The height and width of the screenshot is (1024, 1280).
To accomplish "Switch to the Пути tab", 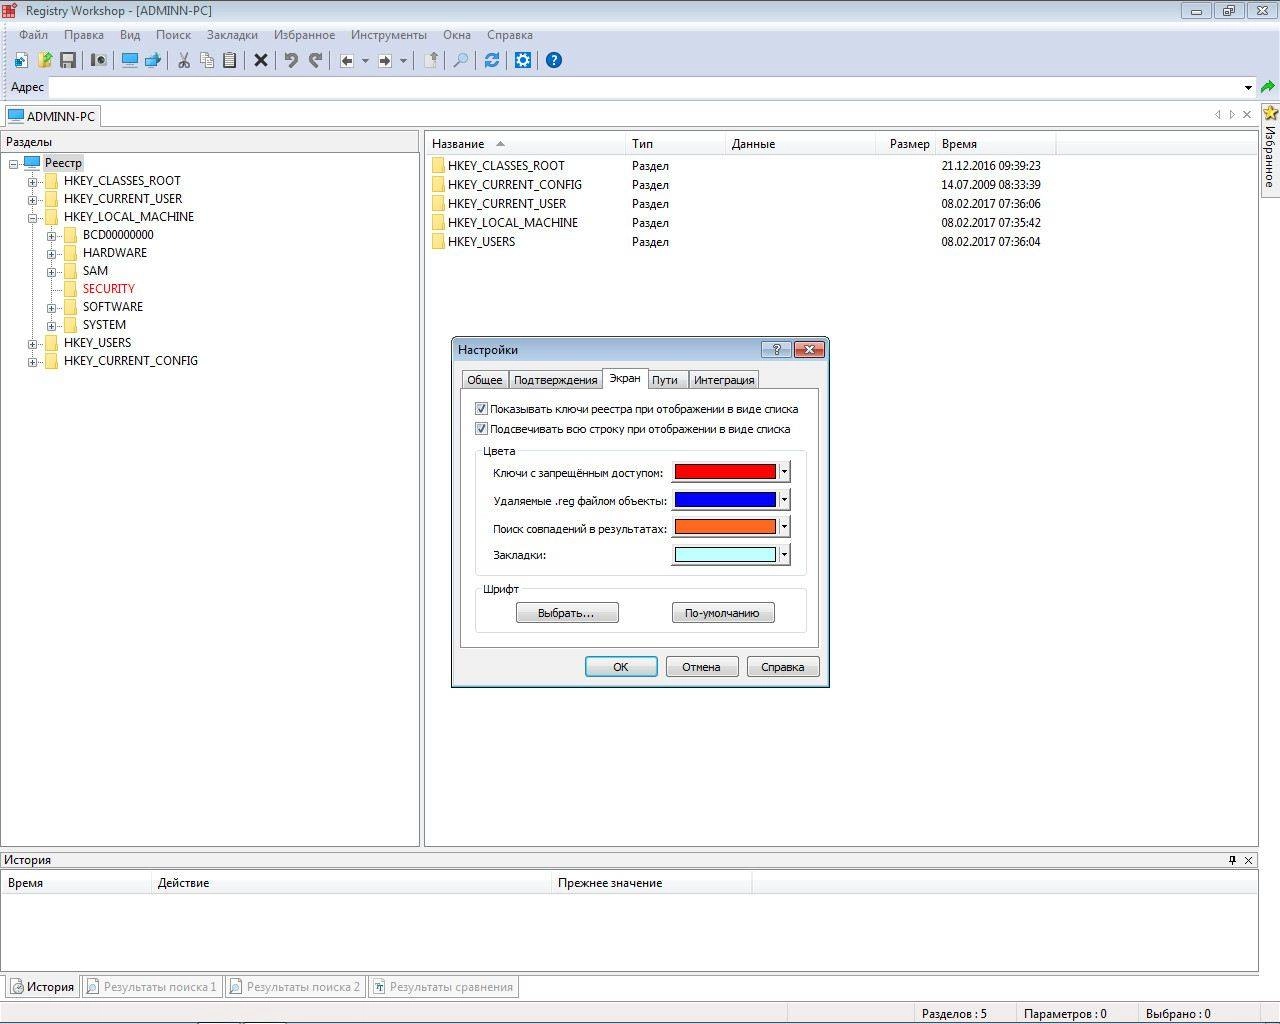I will 665,380.
